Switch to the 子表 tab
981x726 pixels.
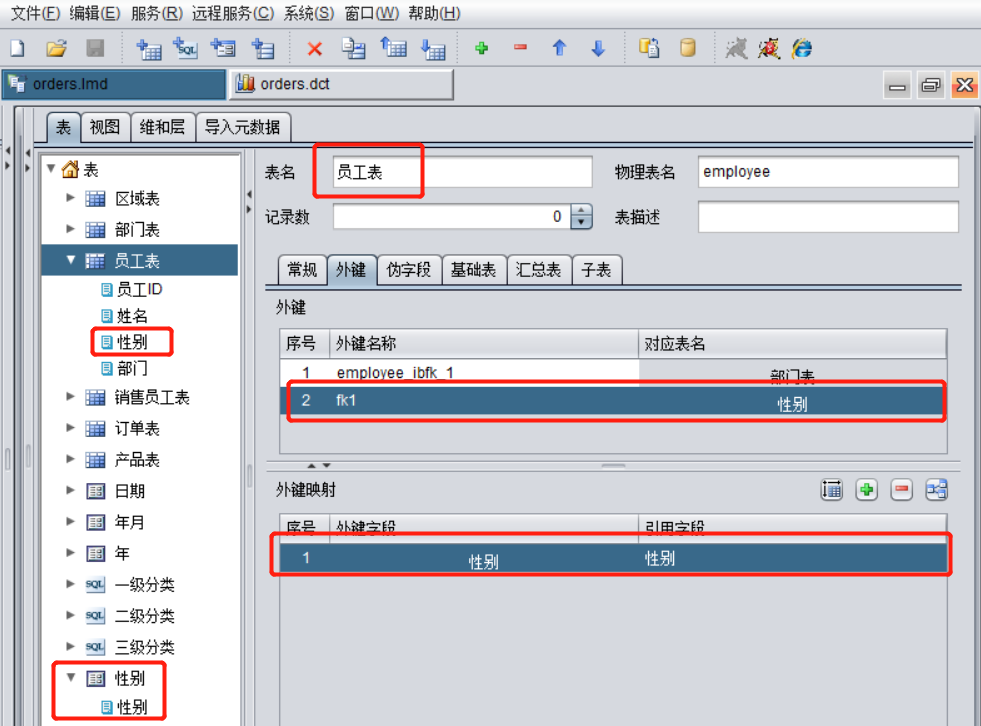[596, 270]
